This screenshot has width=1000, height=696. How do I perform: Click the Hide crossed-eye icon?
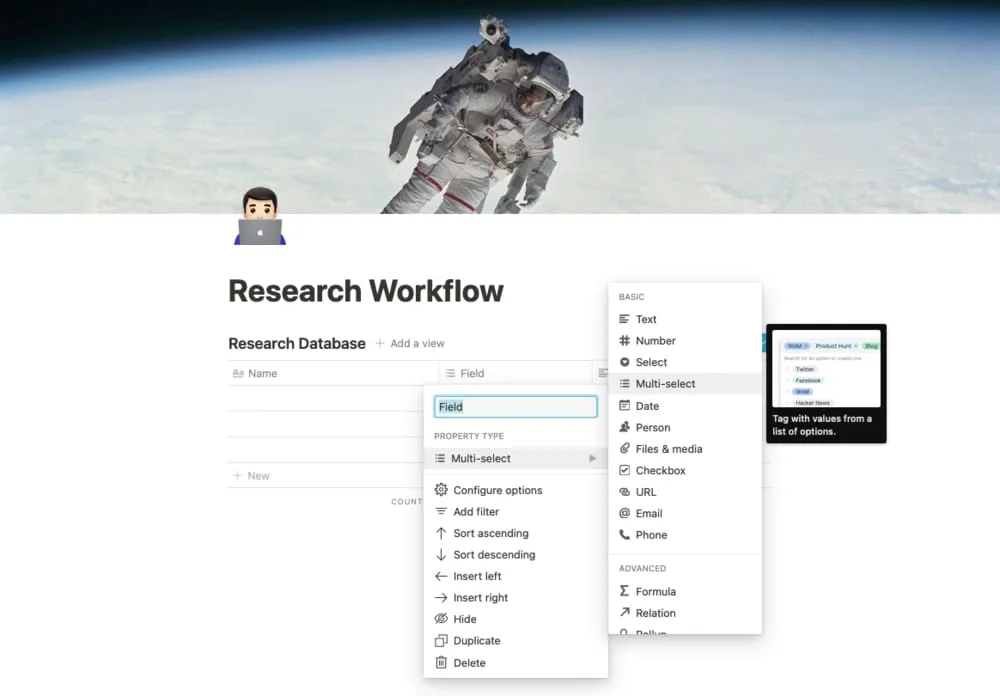[441, 619]
